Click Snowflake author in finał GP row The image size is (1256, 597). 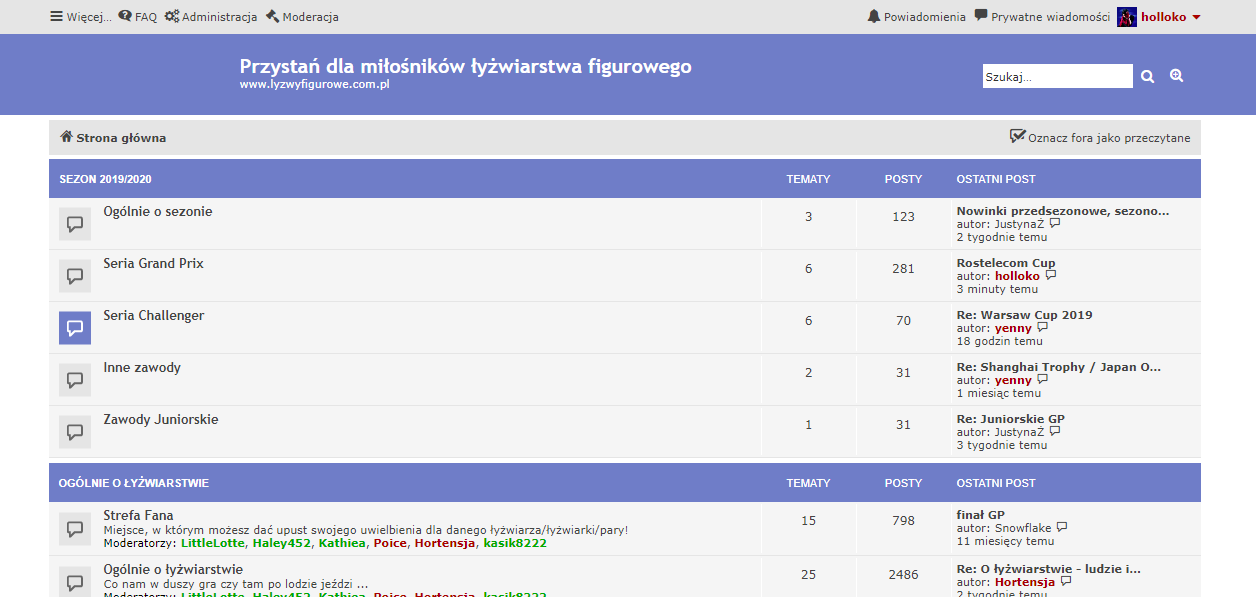coord(1023,528)
